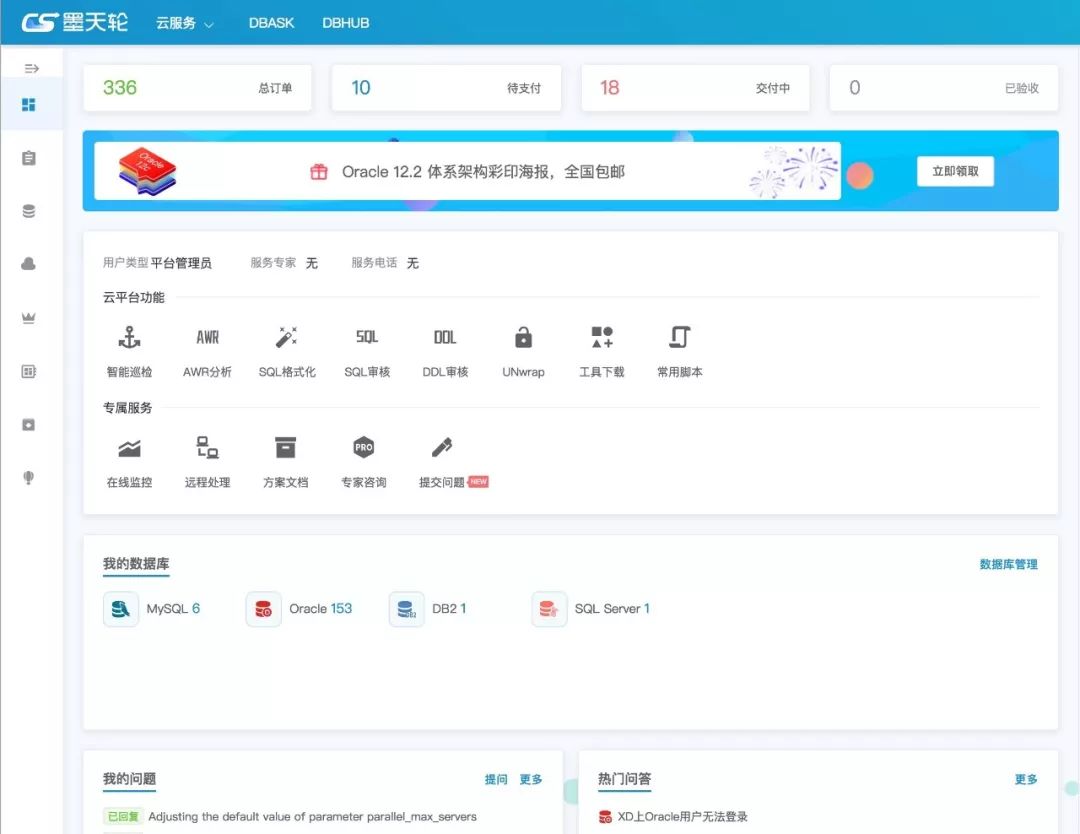
Task: Toggle the sidebar collapse arrow icon
Action: (x=31, y=68)
